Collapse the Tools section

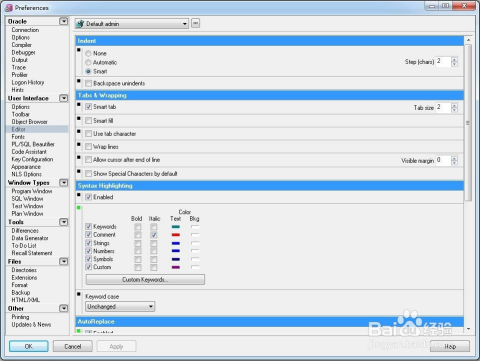click(x=63, y=222)
